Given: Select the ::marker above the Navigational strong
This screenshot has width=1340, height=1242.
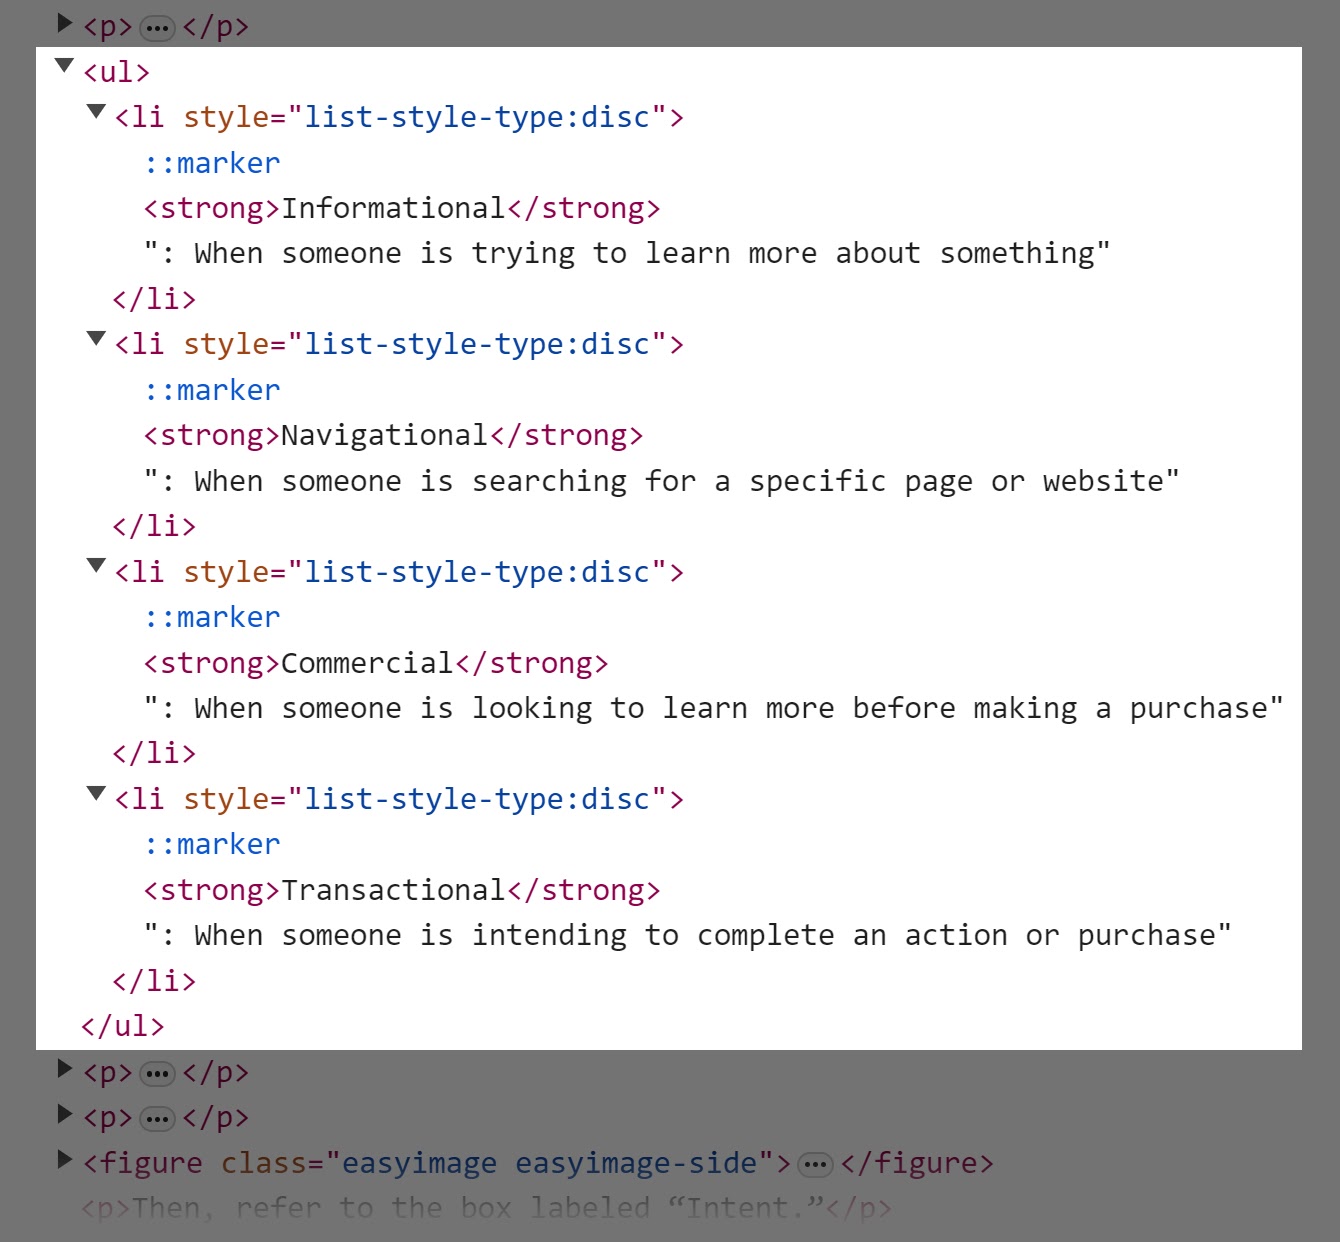Looking at the screenshot, I should [212, 390].
